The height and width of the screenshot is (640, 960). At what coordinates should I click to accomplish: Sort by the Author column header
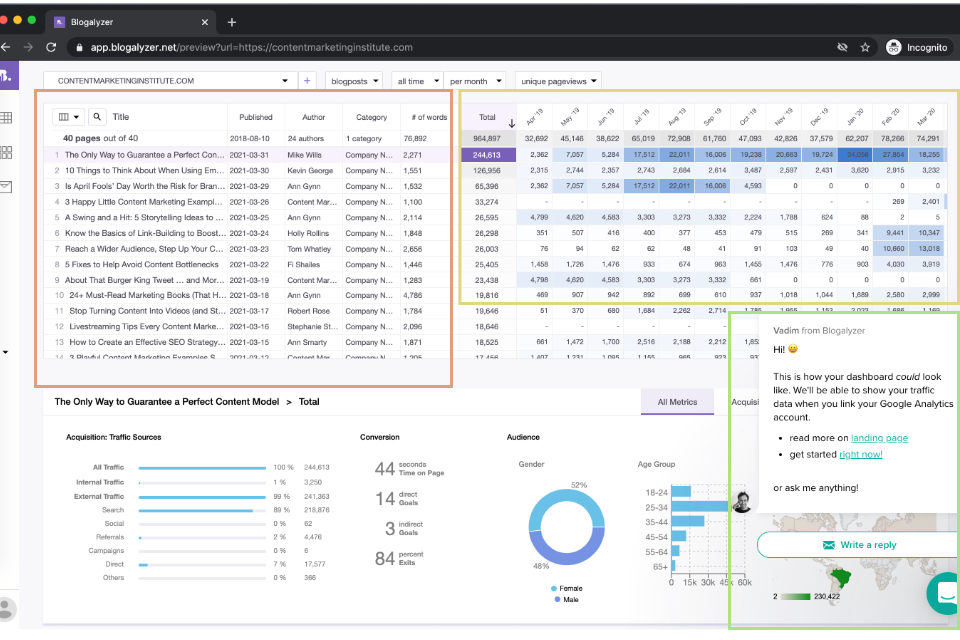tap(313, 117)
